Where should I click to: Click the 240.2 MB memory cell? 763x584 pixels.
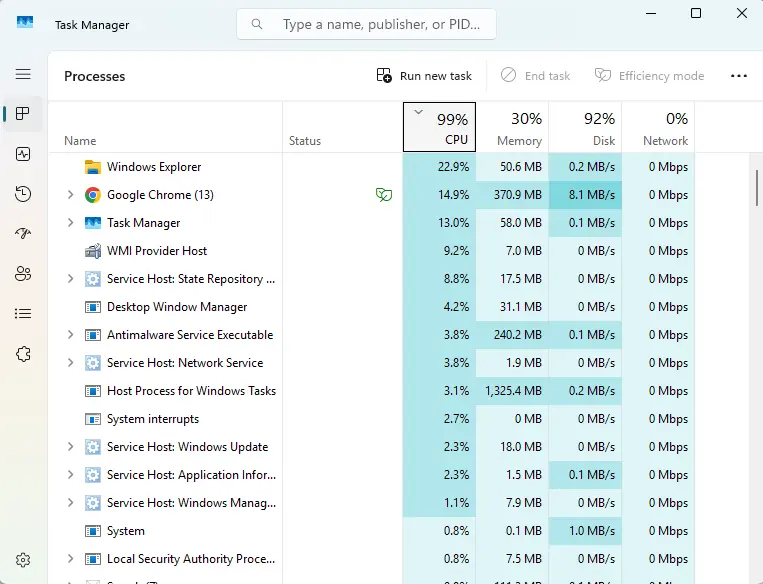[x=512, y=335]
